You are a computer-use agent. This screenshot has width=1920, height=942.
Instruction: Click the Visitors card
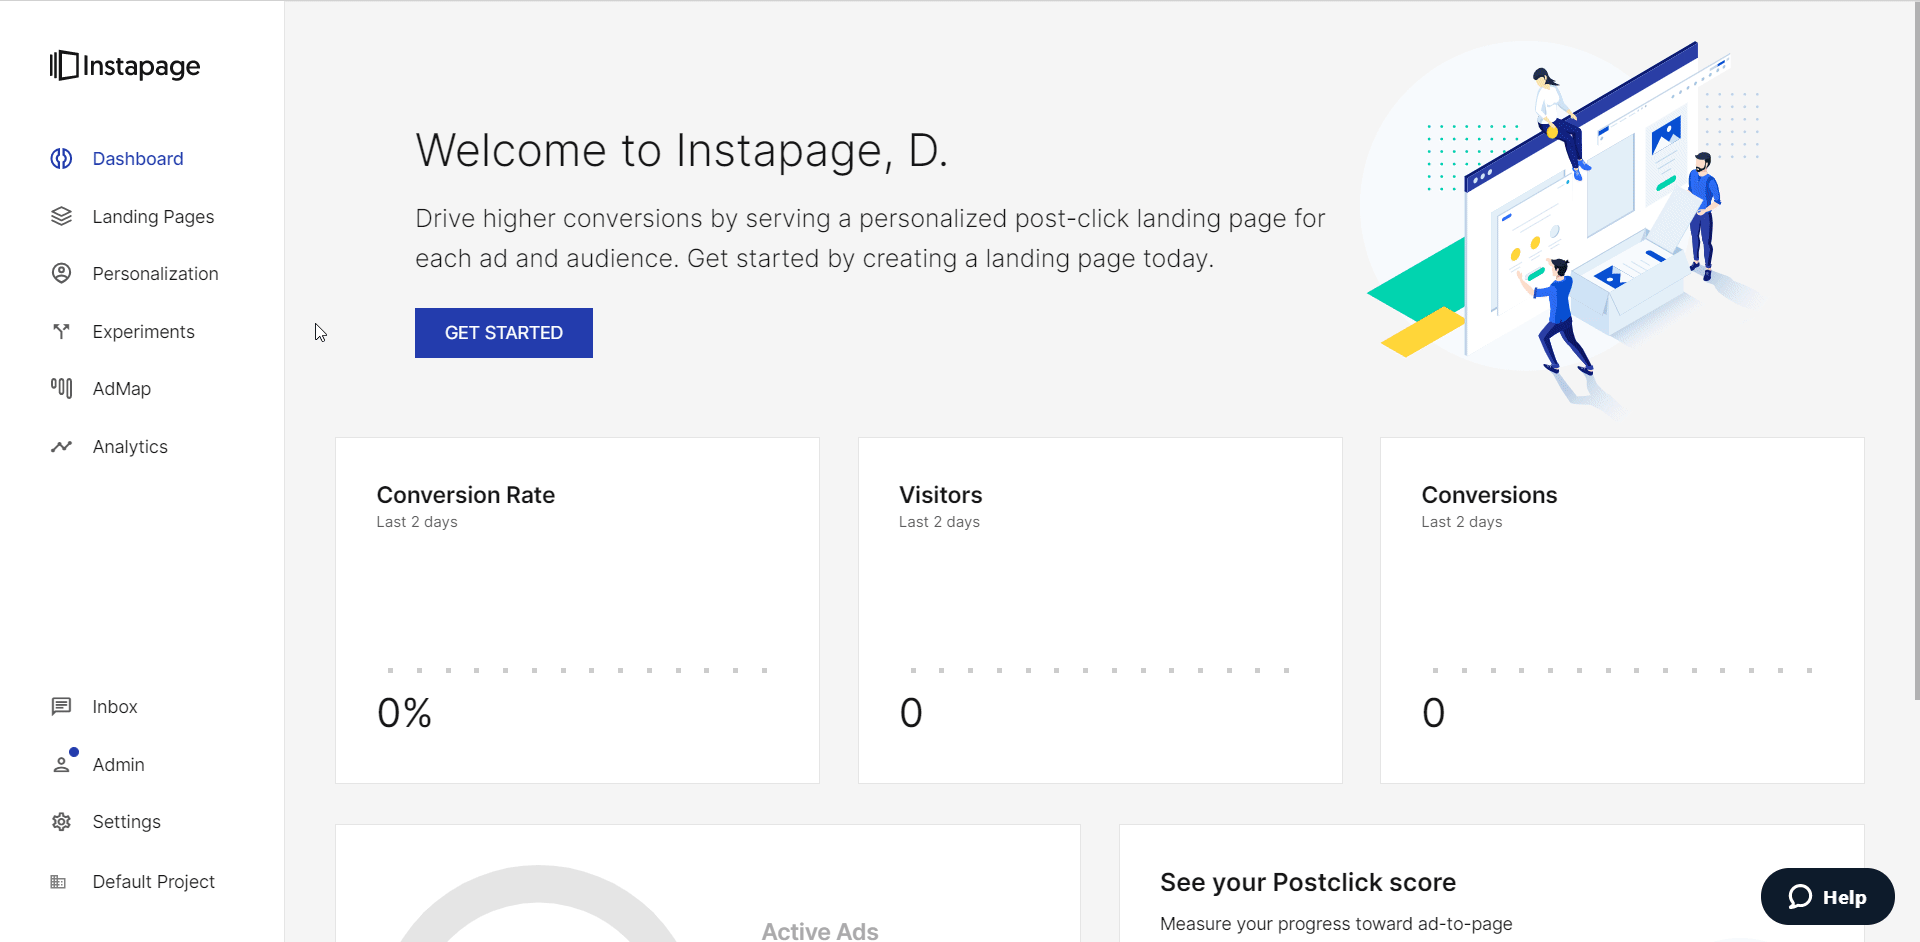(x=1100, y=610)
